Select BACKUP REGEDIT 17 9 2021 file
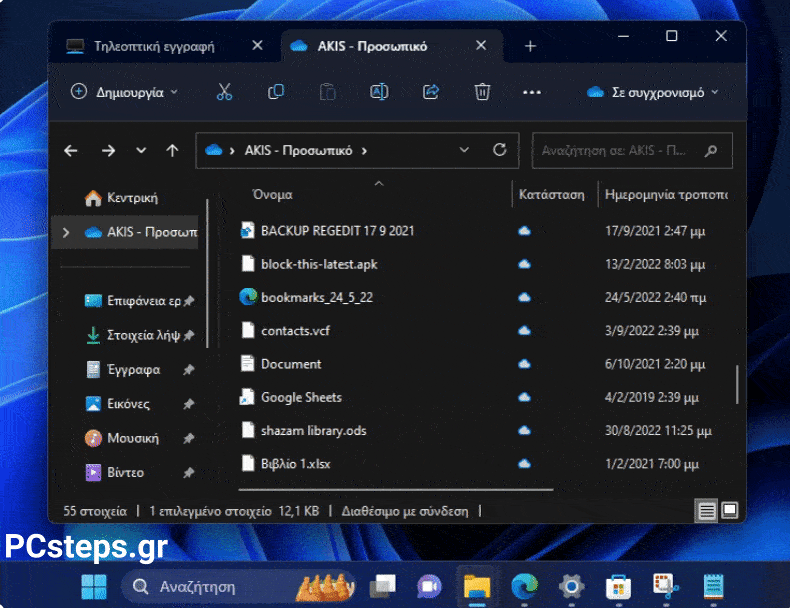This screenshot has width=790, height=608. 338,231
